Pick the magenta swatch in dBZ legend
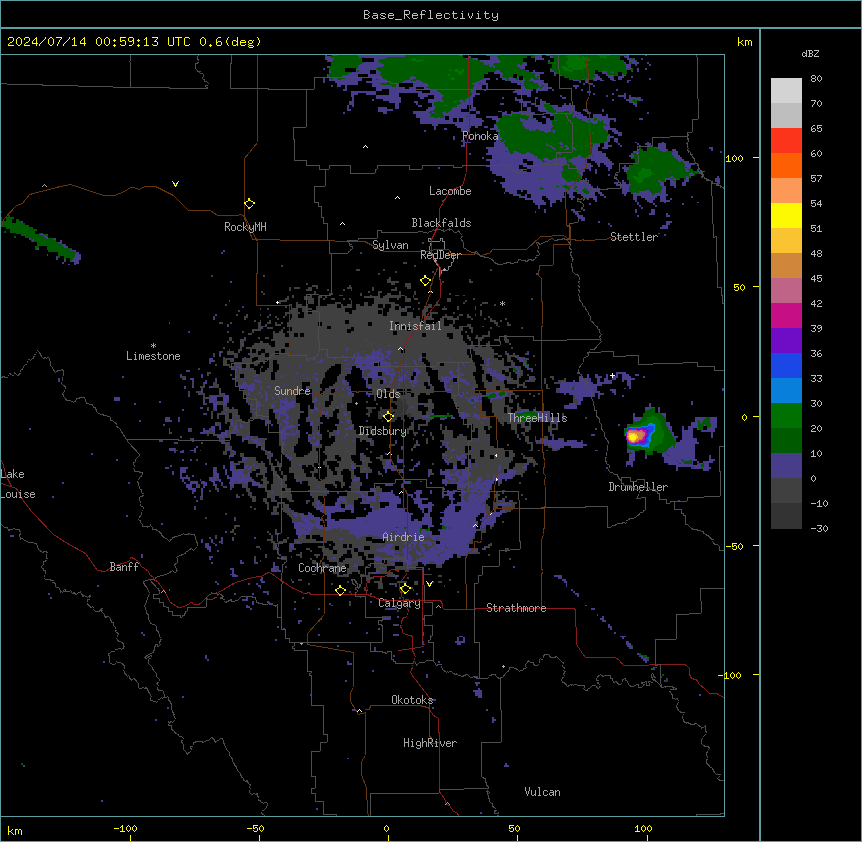862x842 pixels. pos(786,315)
